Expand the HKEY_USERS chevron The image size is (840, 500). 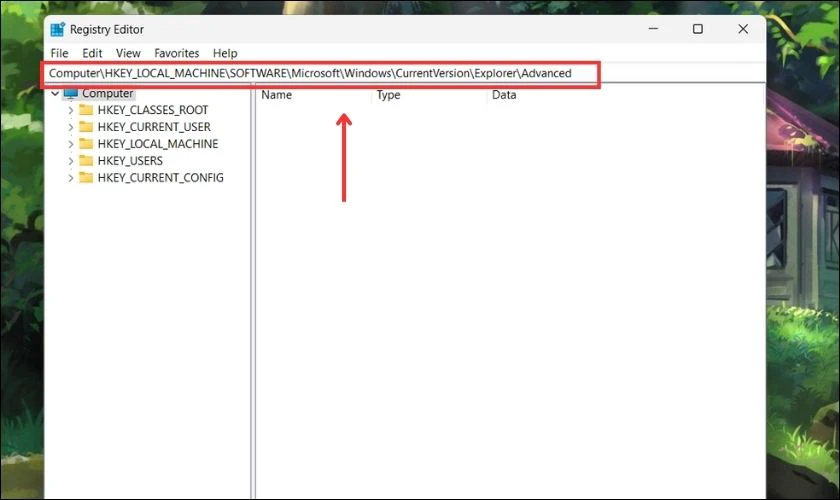click(70, 161)
